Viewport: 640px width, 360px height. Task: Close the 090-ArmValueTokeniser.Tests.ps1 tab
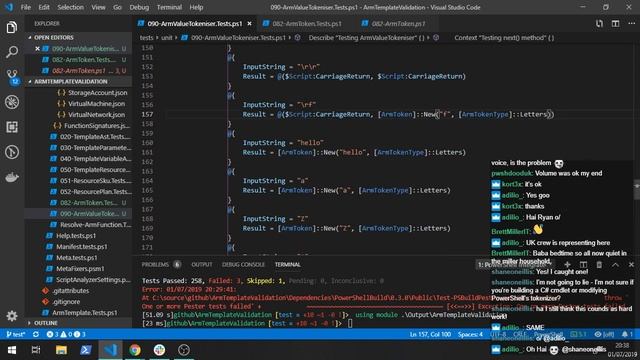tap(249, 24)
